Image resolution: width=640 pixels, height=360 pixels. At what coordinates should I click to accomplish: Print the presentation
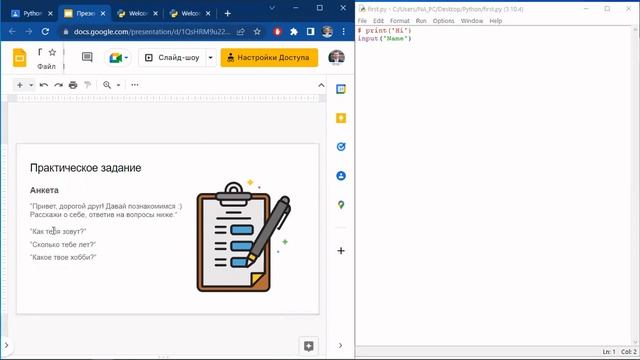pos(73,85)
